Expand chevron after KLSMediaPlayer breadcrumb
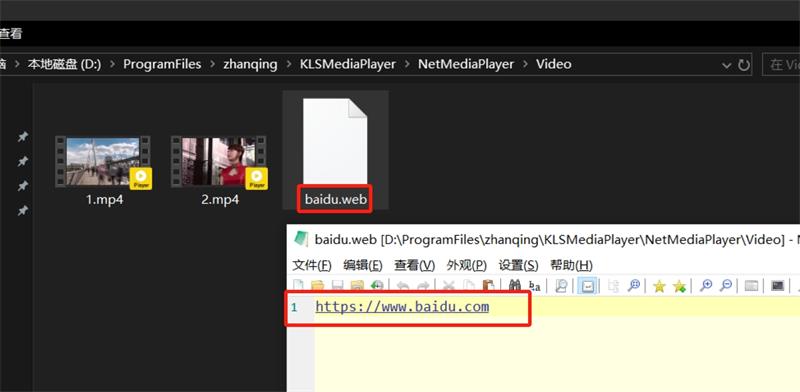 click(x=407, y=65)
